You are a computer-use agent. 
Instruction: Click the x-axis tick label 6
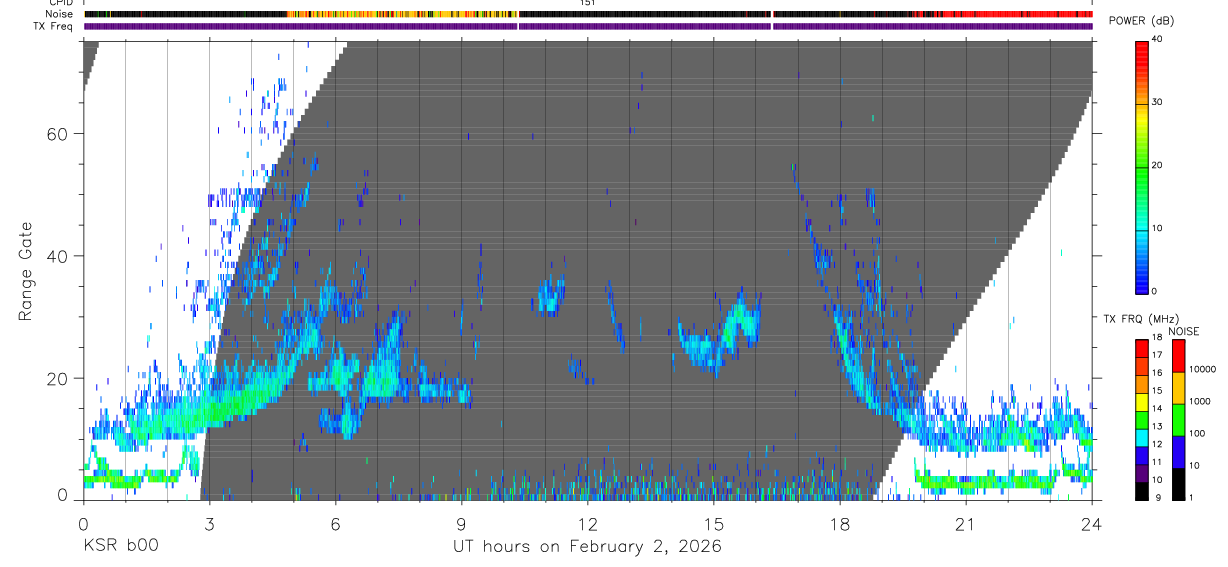coord(335,524)
